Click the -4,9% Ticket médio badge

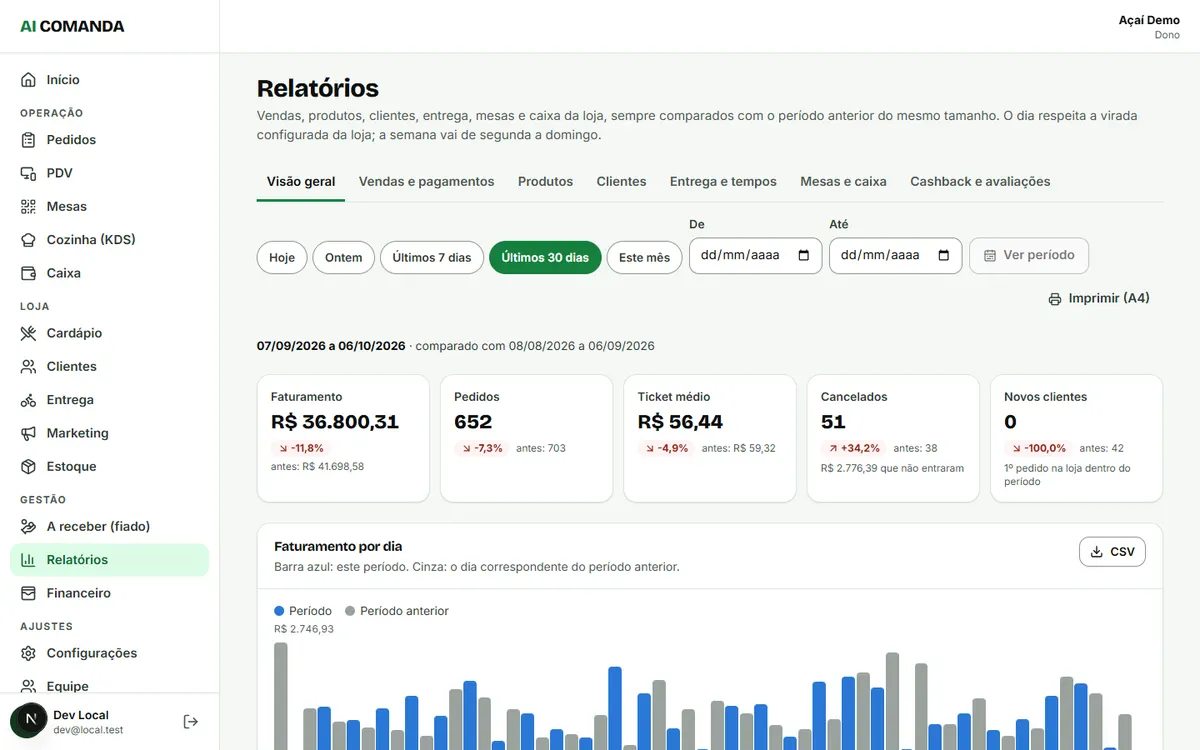666,448
